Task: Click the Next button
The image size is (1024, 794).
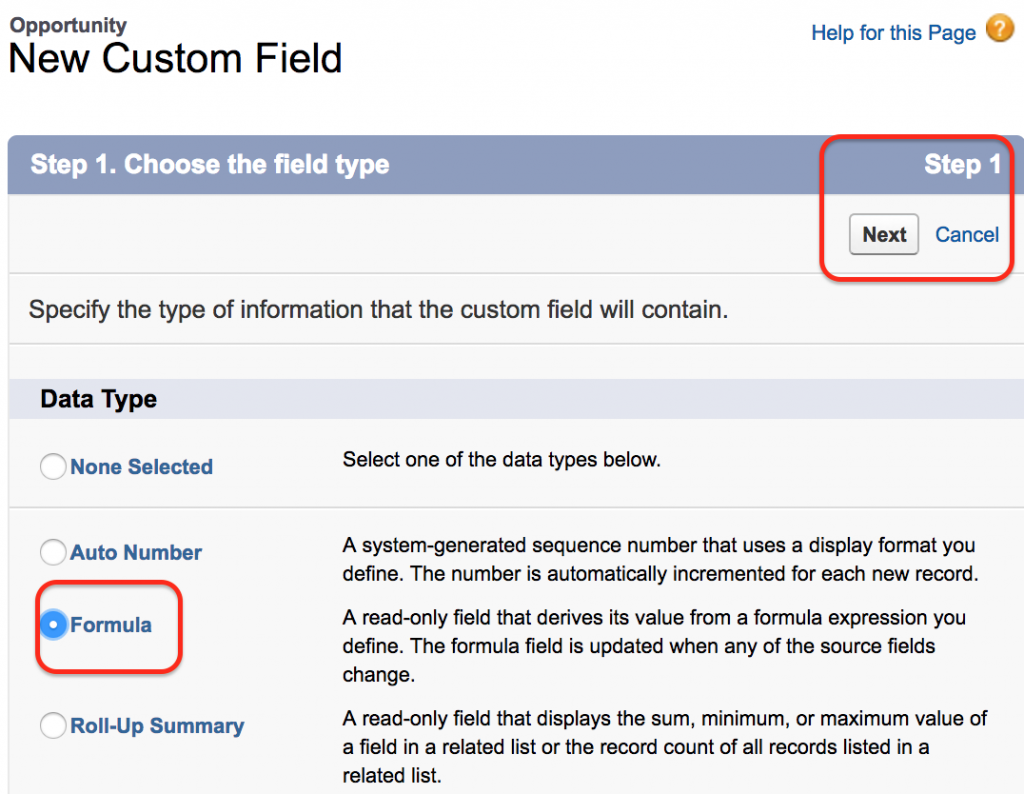Action: [884, 234]
